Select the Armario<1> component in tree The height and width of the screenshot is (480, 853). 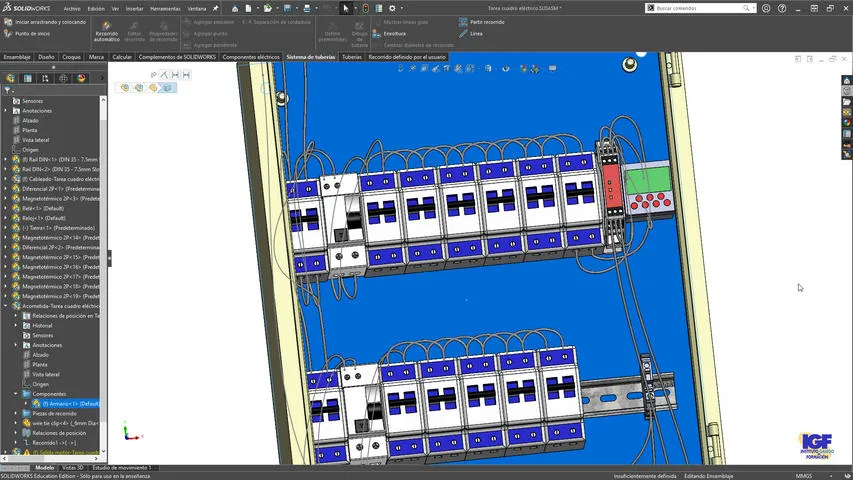point(65,404)
